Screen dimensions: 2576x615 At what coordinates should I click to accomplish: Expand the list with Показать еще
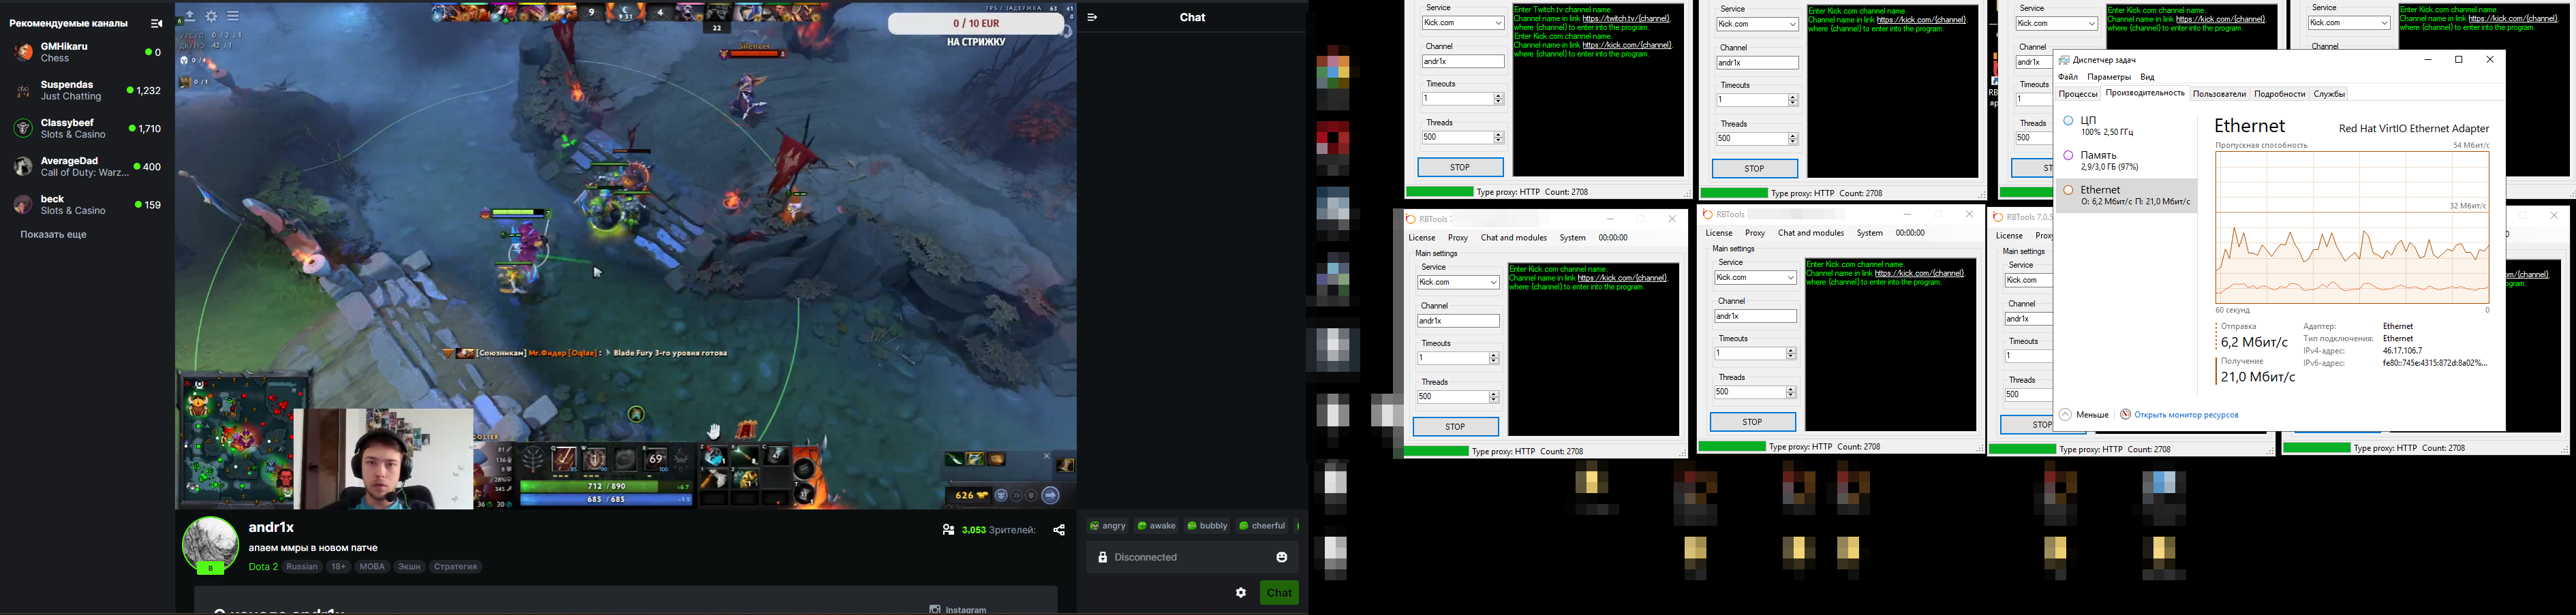54,235
